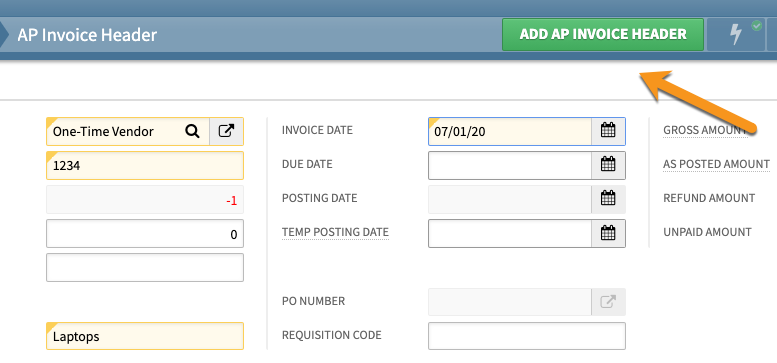Focus the Invoice Date field with 07/01/20

(x=510, y=131)
